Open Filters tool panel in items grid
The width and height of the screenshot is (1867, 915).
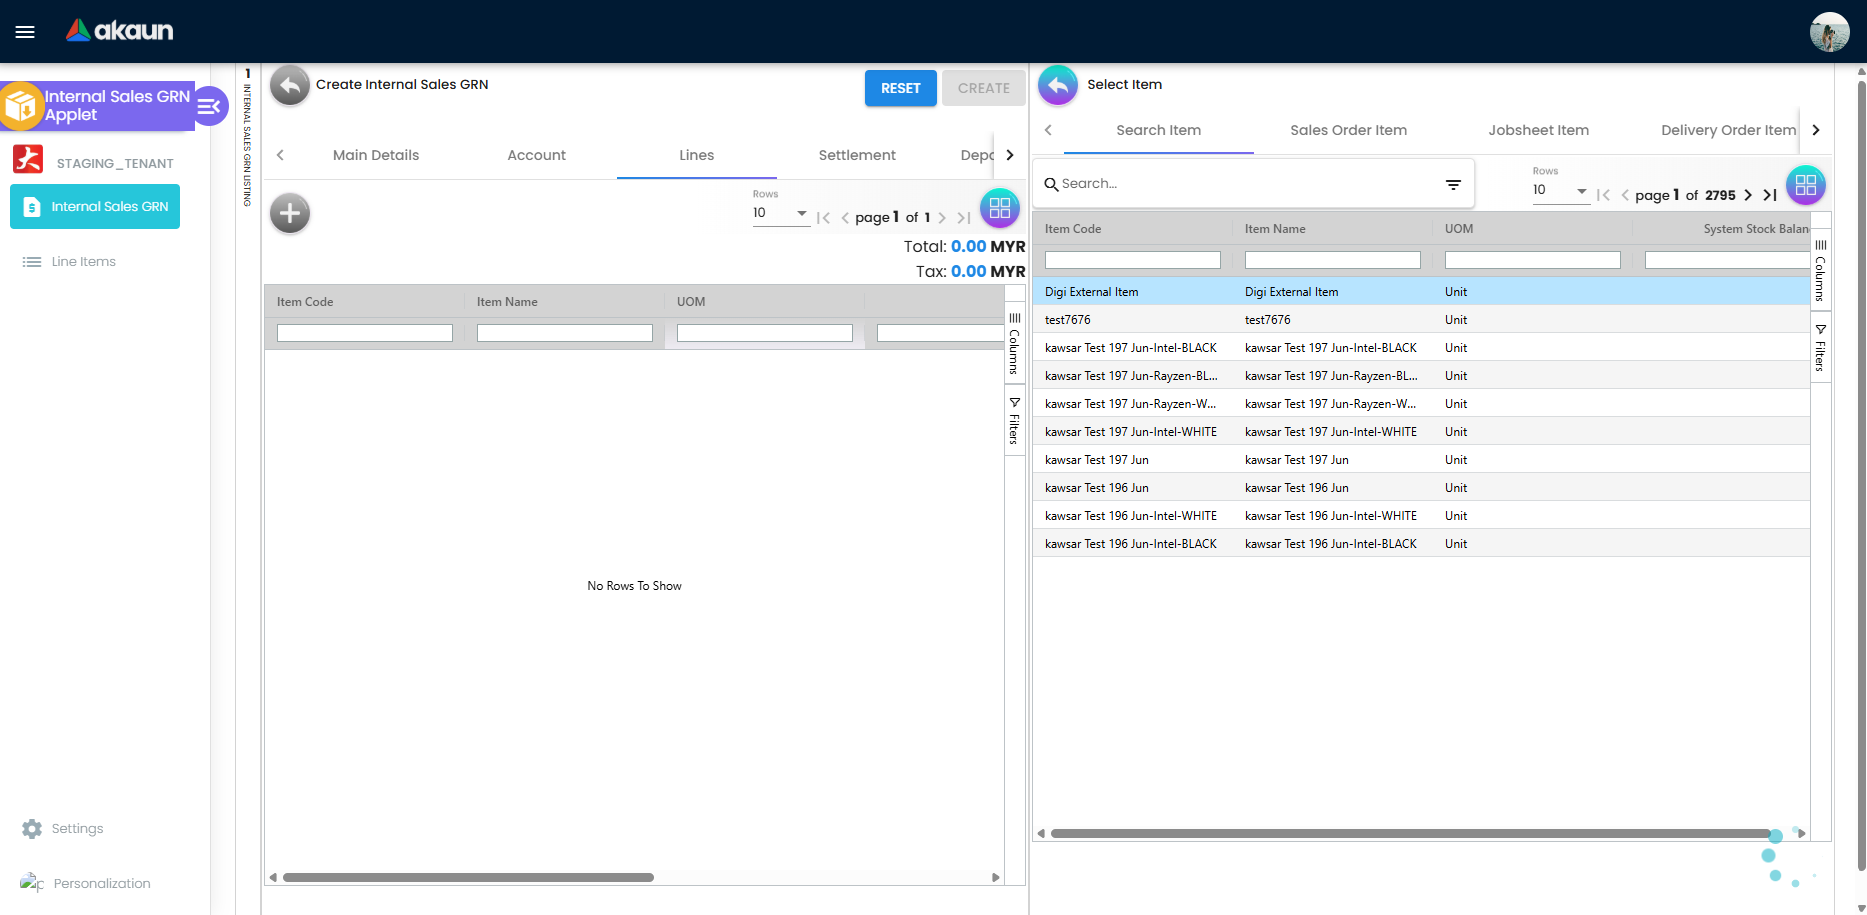[x=1820, y=347]
